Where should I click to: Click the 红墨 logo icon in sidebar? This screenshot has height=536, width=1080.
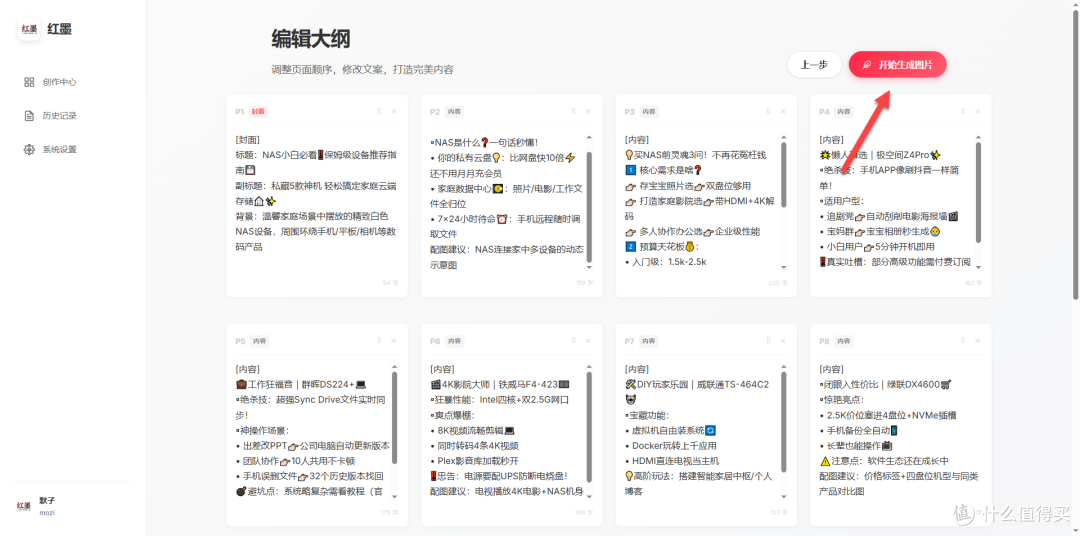tap(29, 29)
